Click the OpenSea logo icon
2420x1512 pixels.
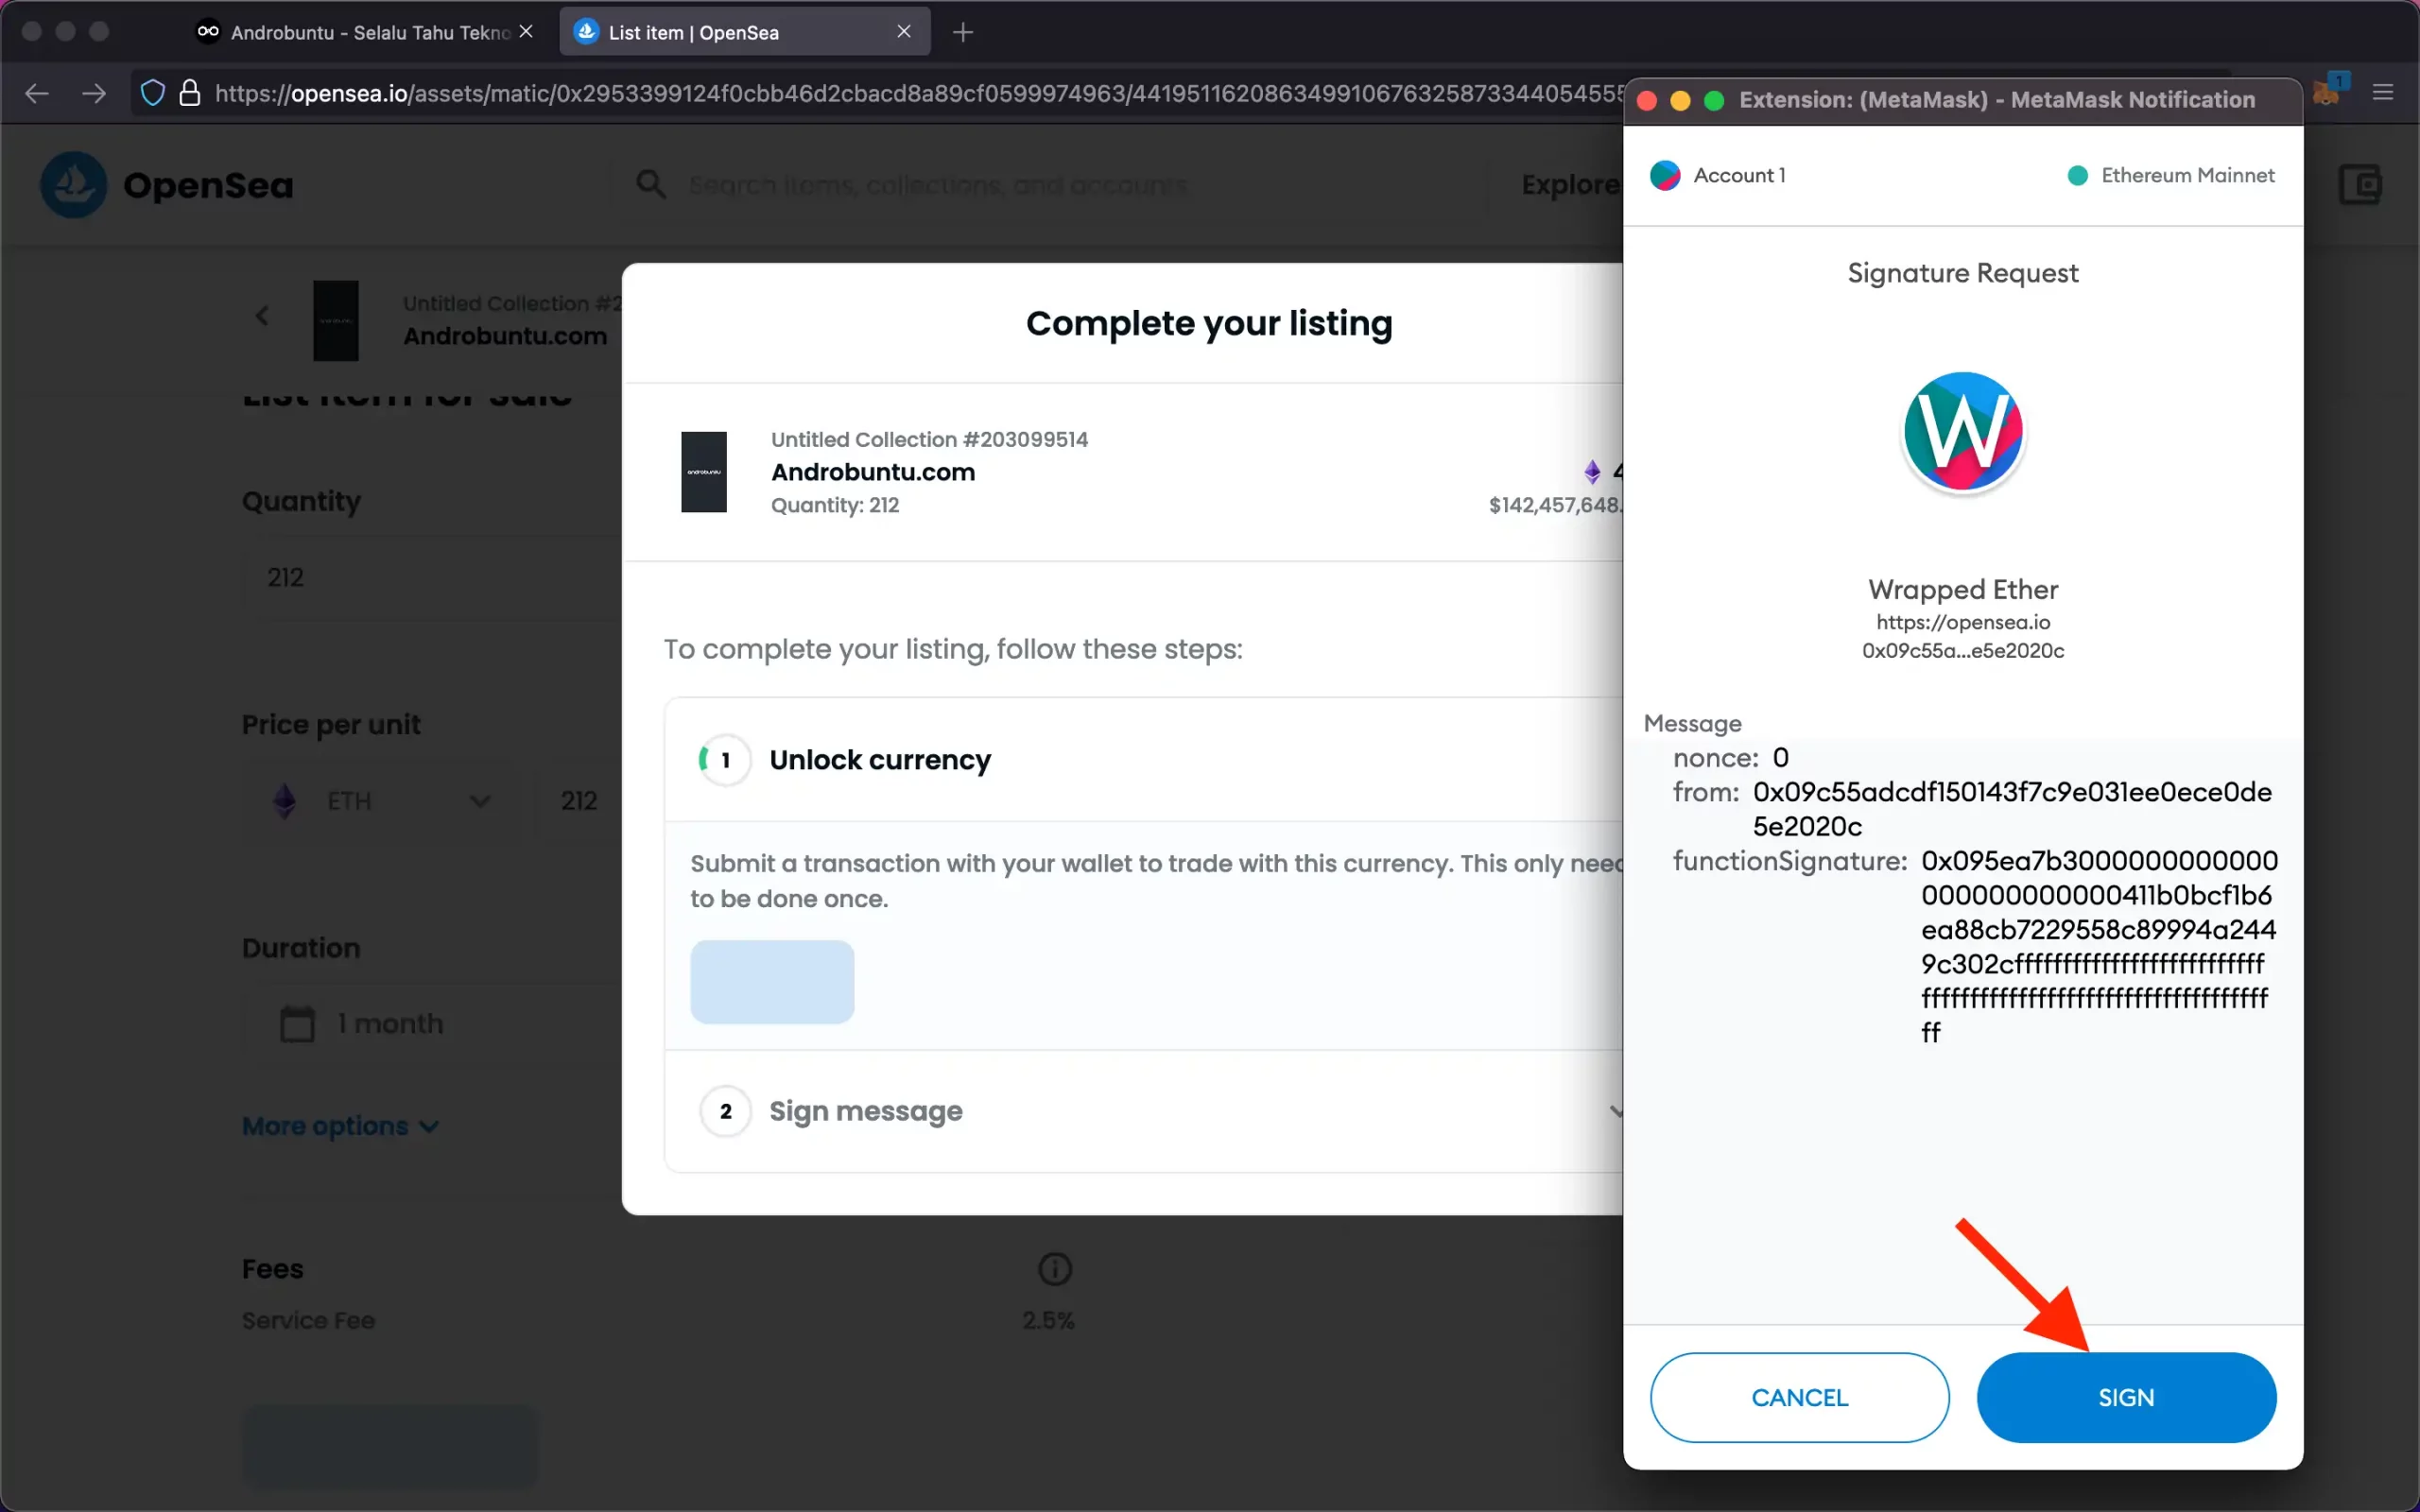(73, 185)
